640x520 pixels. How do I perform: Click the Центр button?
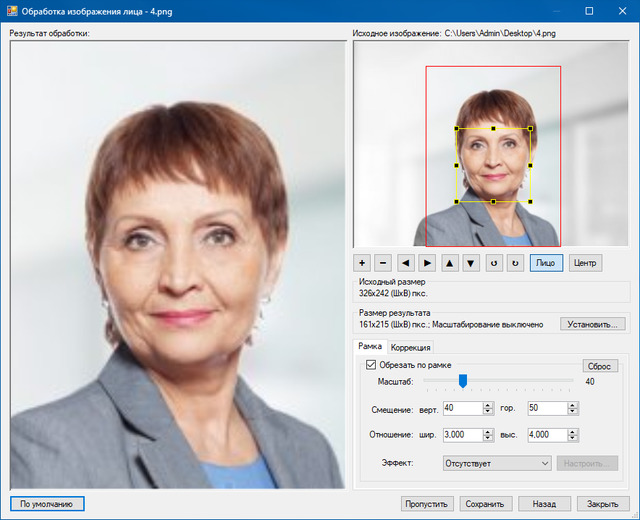(585, 263)
